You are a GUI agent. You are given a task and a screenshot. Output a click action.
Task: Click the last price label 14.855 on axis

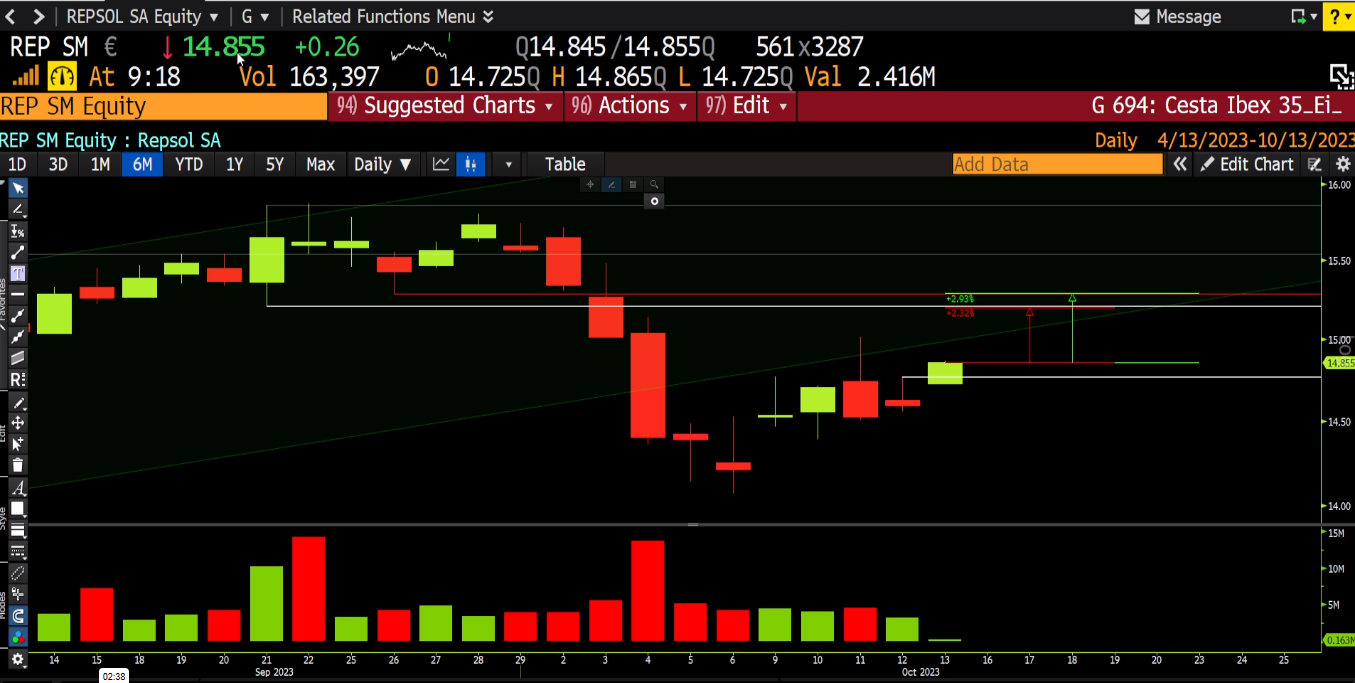tap(1339, 363)
